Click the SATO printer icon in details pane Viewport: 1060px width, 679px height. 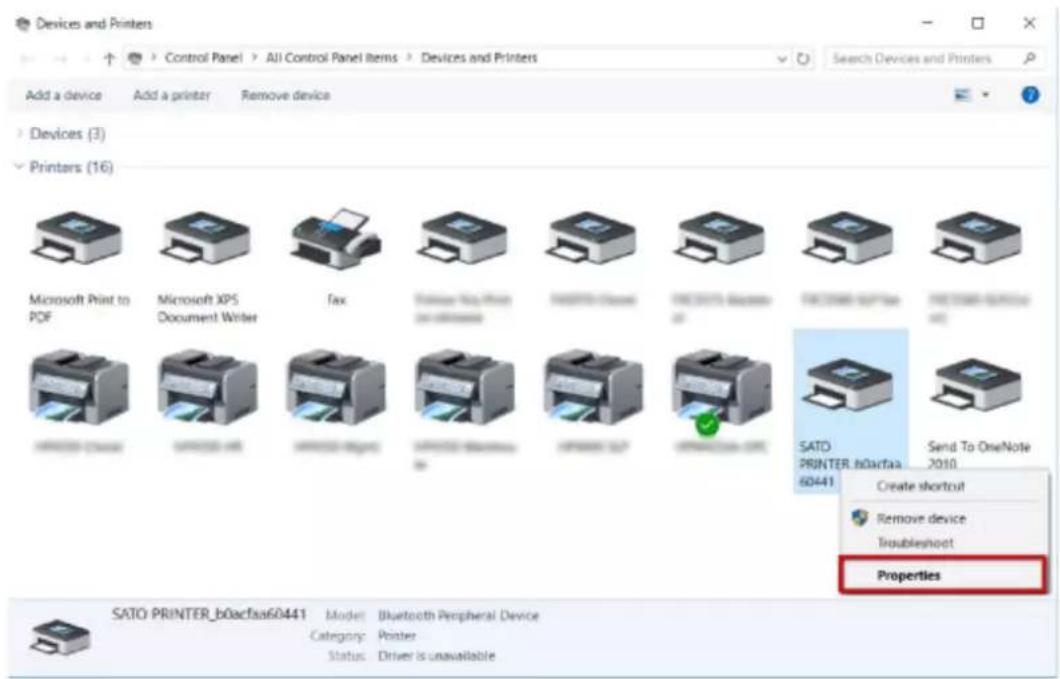pos(60,637)
